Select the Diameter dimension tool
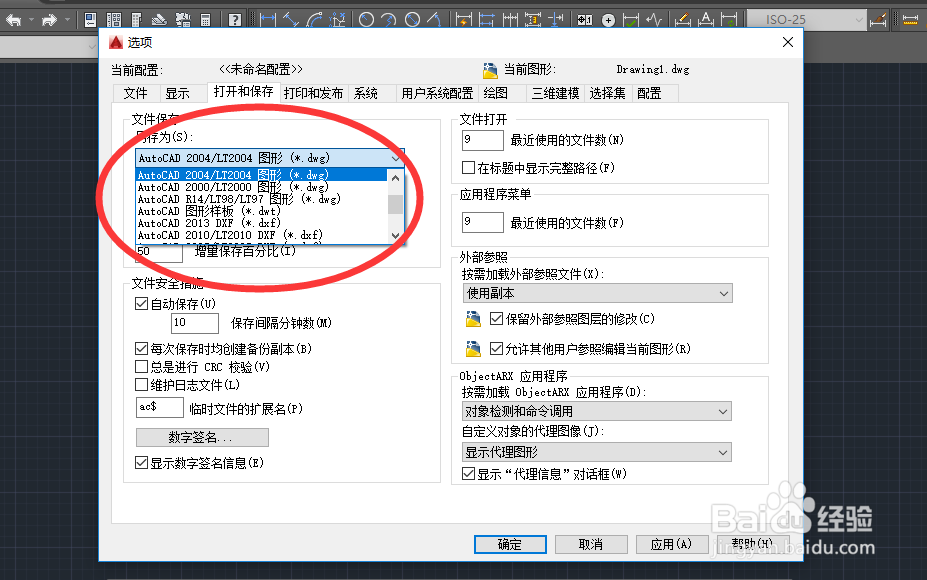 click(x=412, y=20)
